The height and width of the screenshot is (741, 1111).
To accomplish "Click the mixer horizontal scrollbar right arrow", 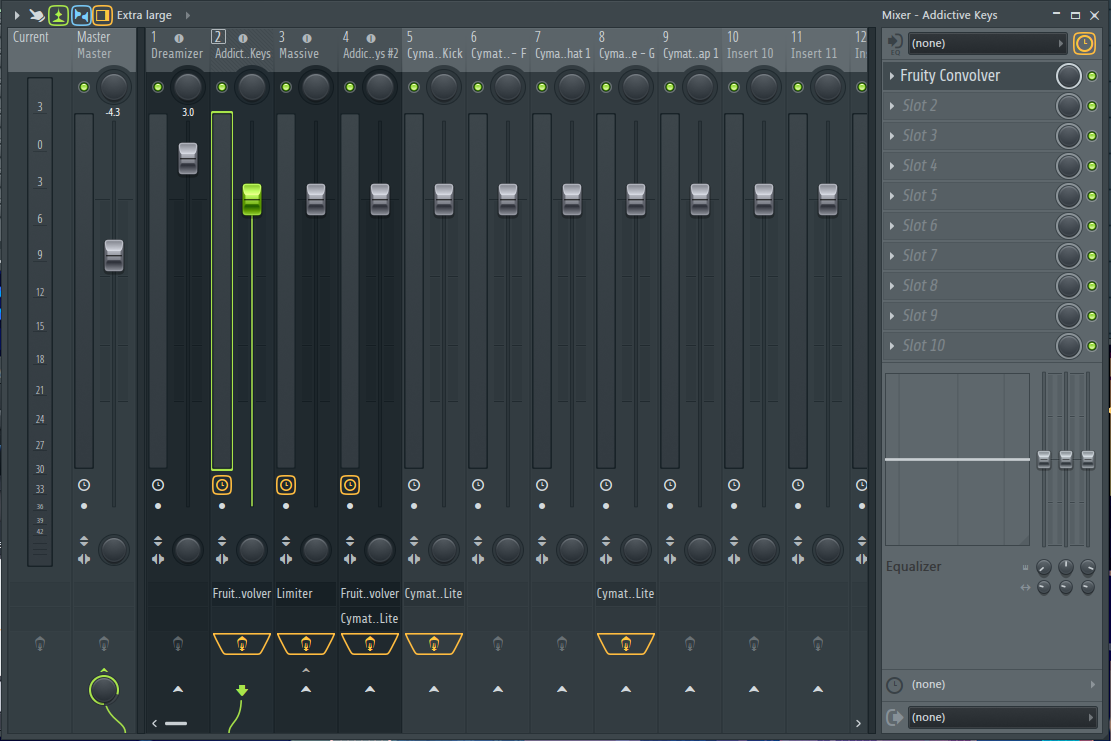I will coord(858,723).
